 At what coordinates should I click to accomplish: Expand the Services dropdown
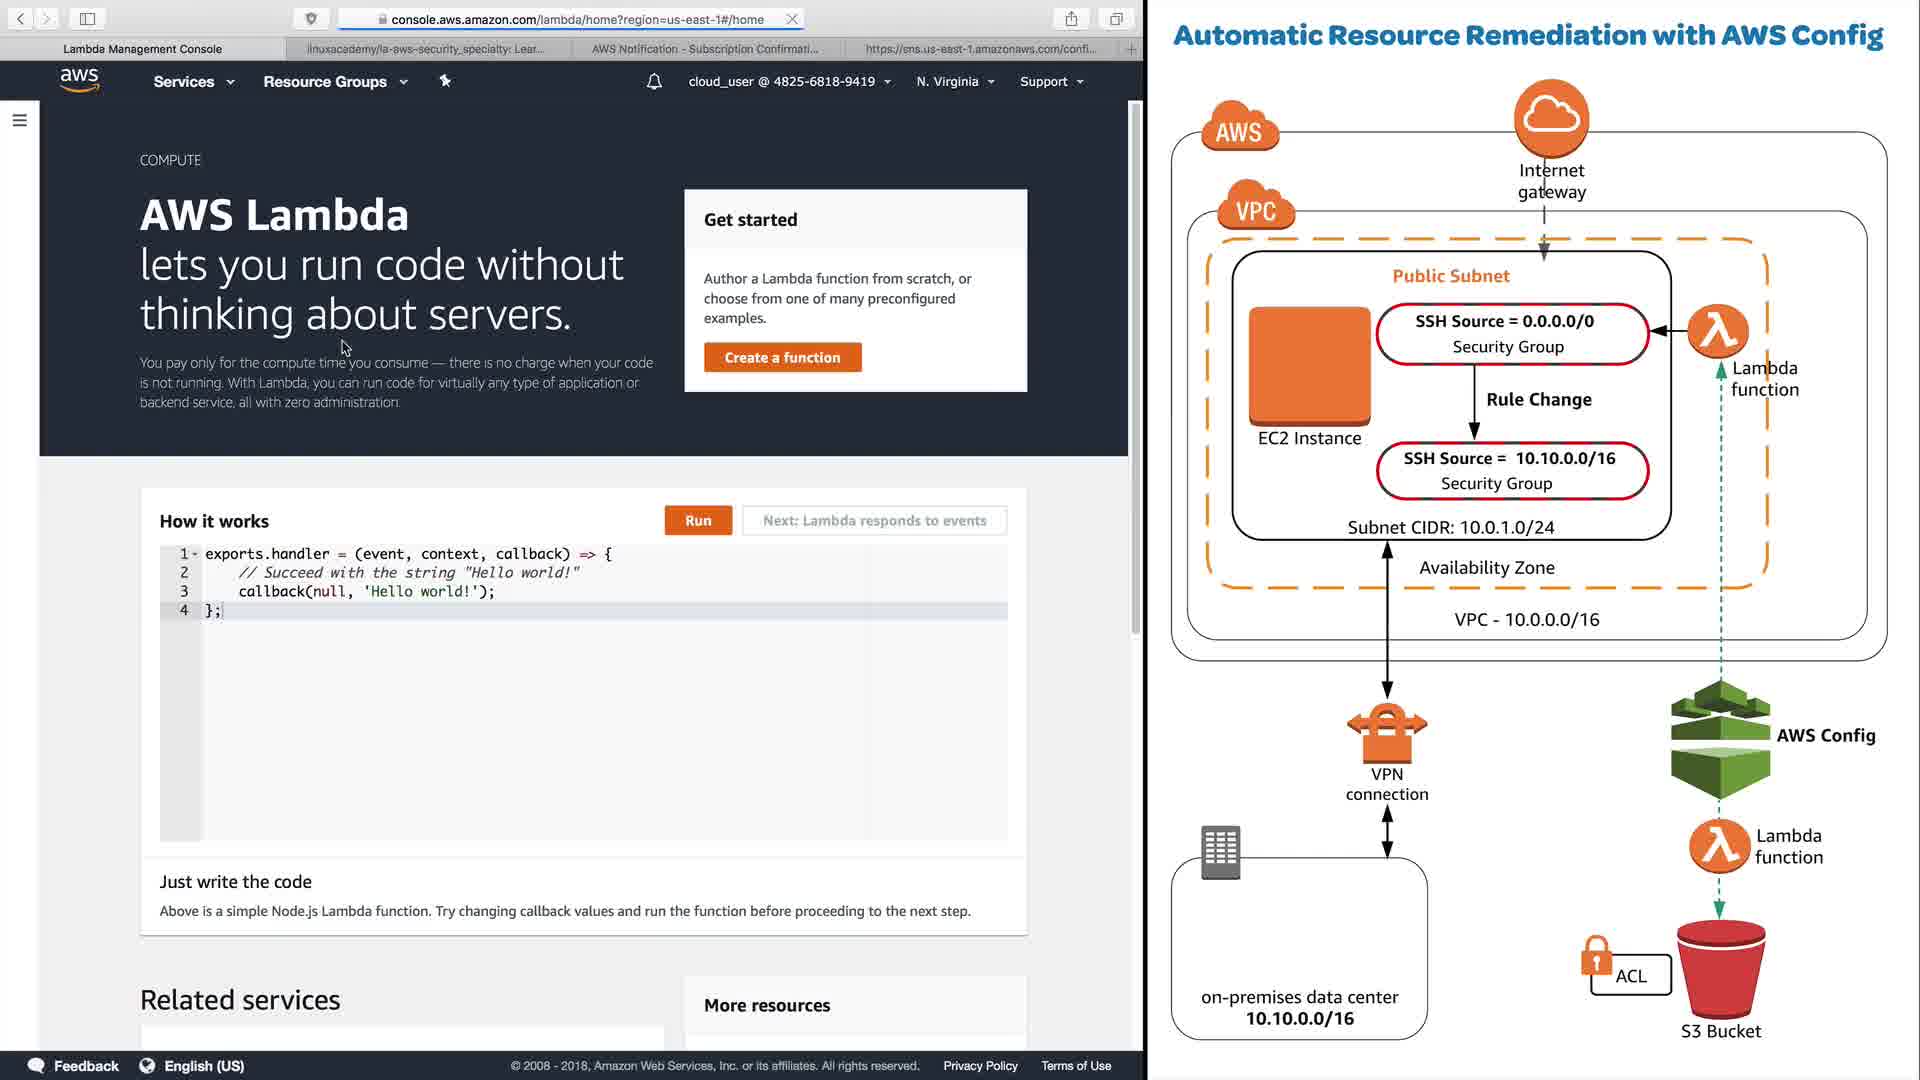(194, 82)
